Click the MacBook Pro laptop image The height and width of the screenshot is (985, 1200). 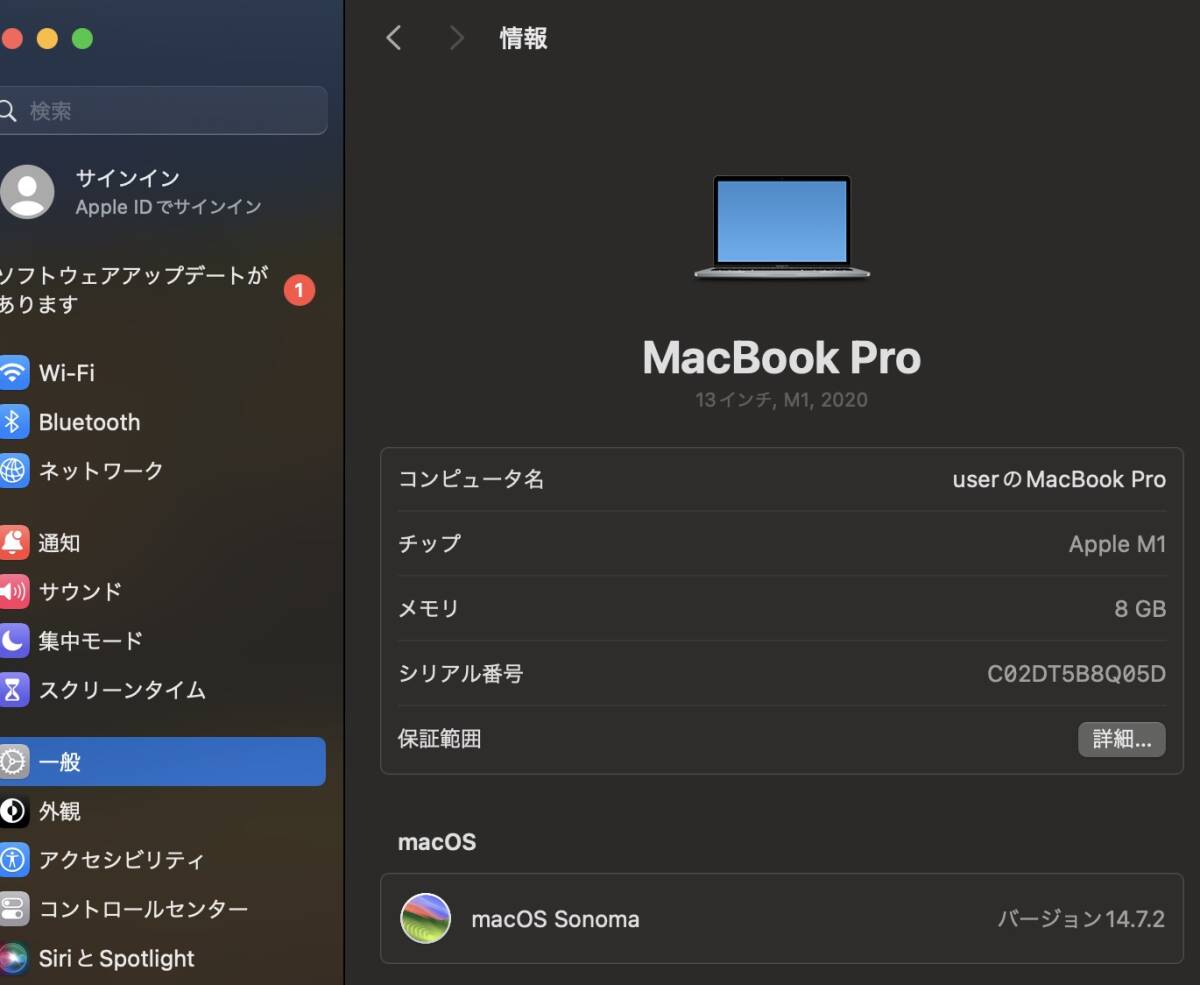[782, 228]
